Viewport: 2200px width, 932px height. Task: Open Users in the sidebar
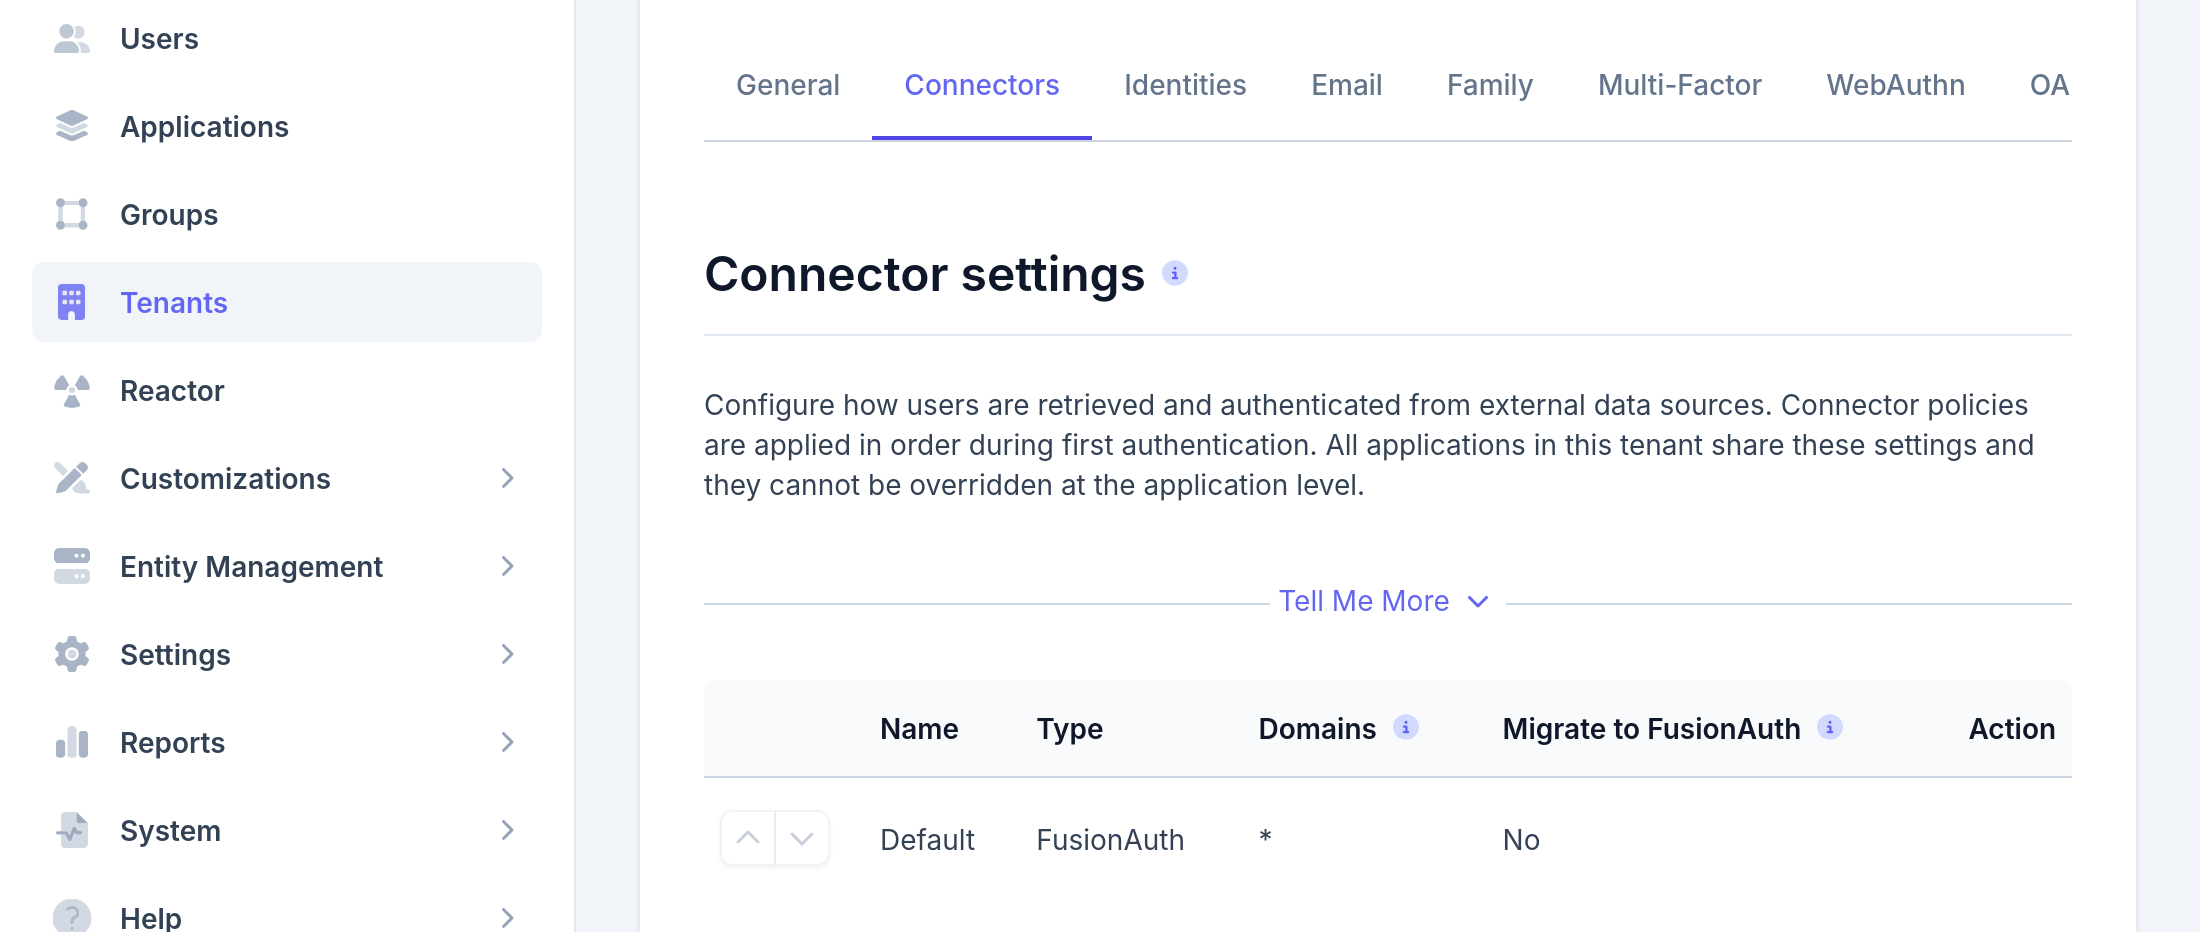tap(287, 39)
